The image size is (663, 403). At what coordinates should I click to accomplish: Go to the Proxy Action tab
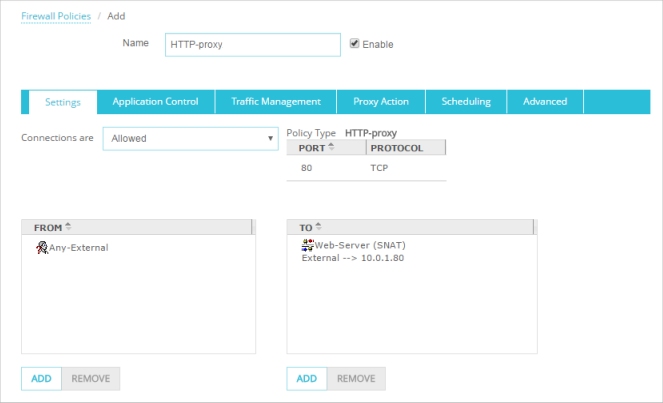click(x=380, y=102)
